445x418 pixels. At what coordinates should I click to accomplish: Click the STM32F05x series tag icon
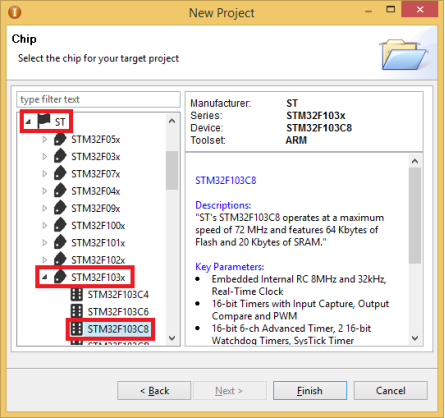tap(60, 139)
